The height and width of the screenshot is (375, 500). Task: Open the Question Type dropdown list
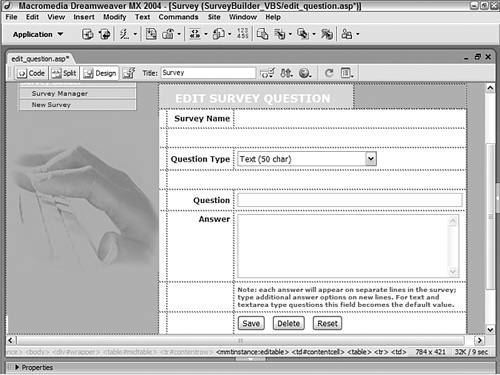[307, 159]
